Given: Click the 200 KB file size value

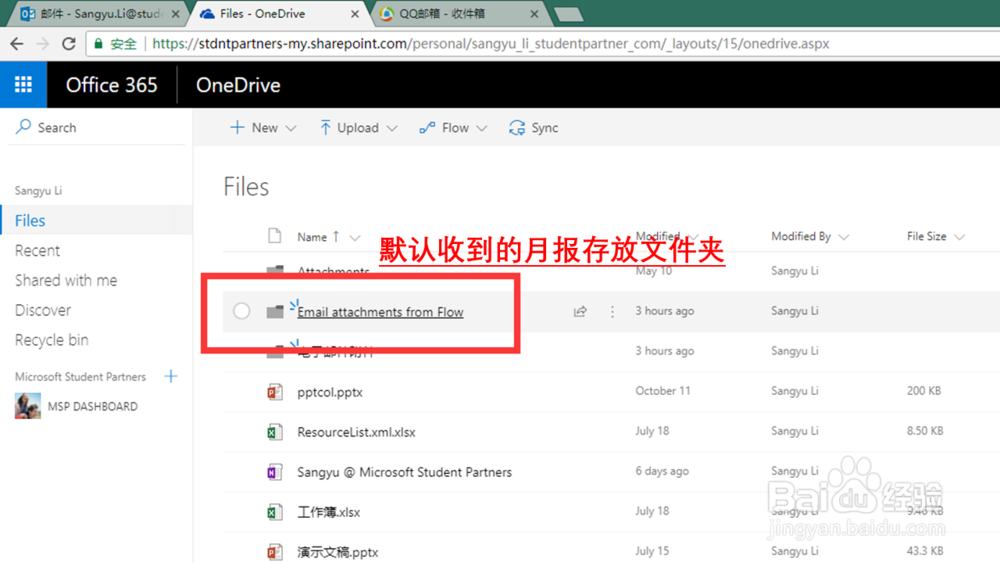Looking at the screenshot, I should (x=923, y=391).
